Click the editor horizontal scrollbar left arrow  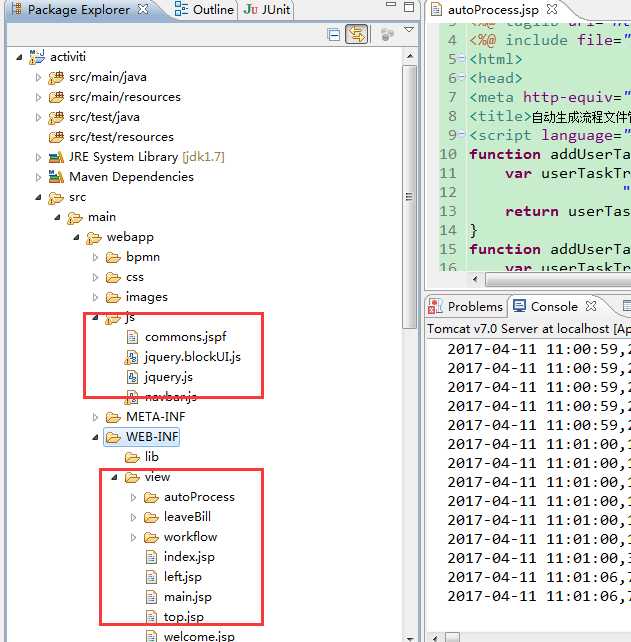coord(475,279)
